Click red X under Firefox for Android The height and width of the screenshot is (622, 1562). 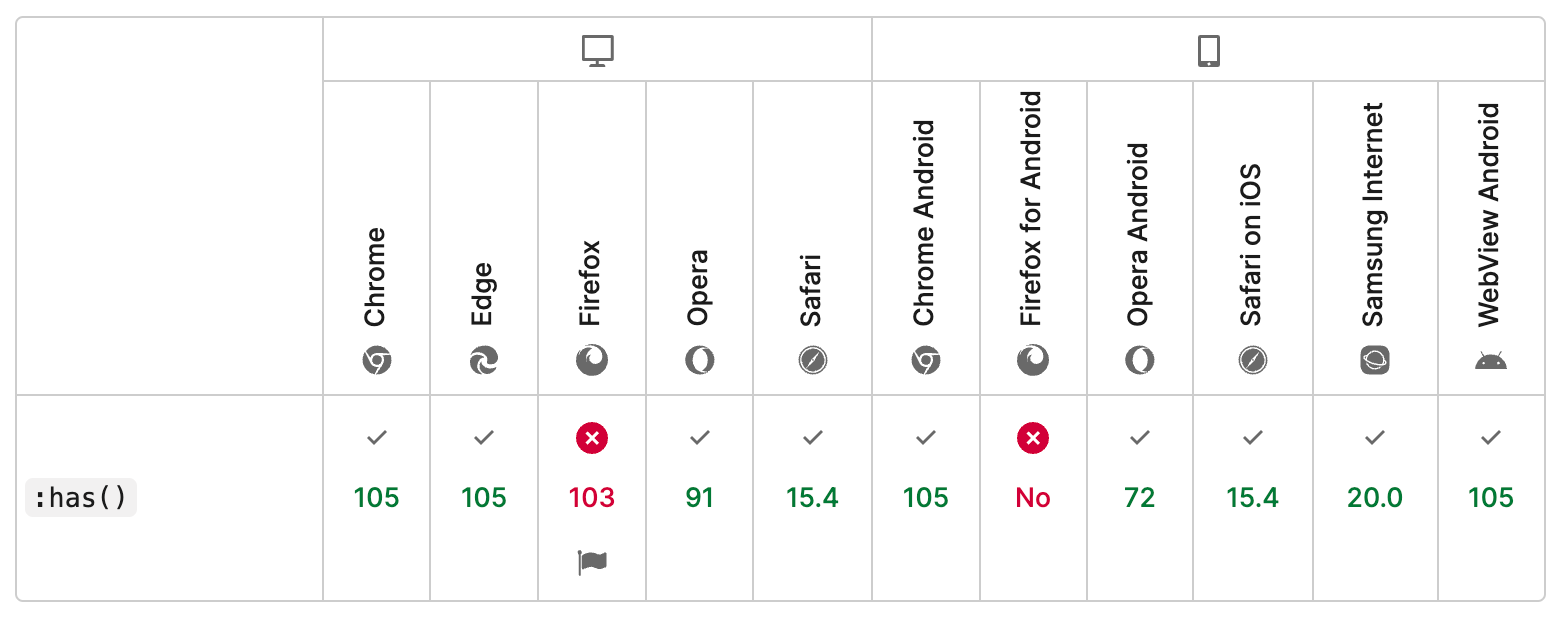click(x=1033, y=437)
